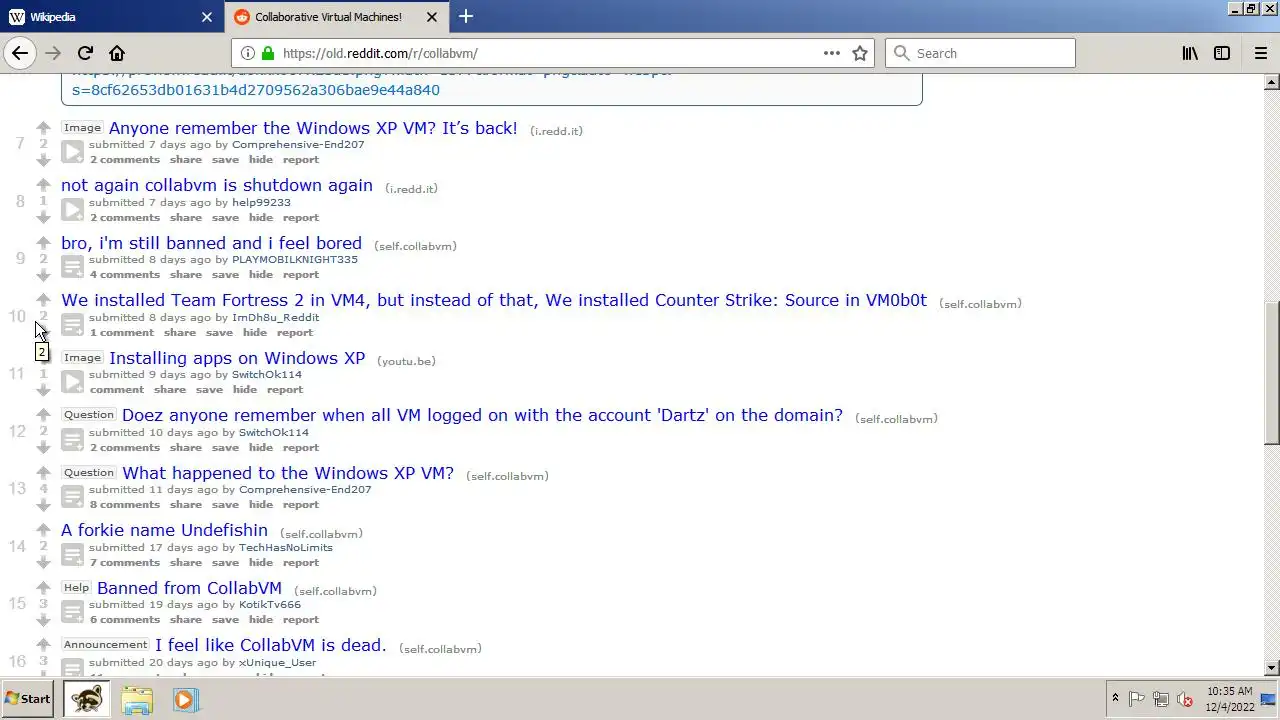Open 'Anyone remember the Windows XP VM? It's back!'
Screen dimensions: 1280x720
(313, 128)
